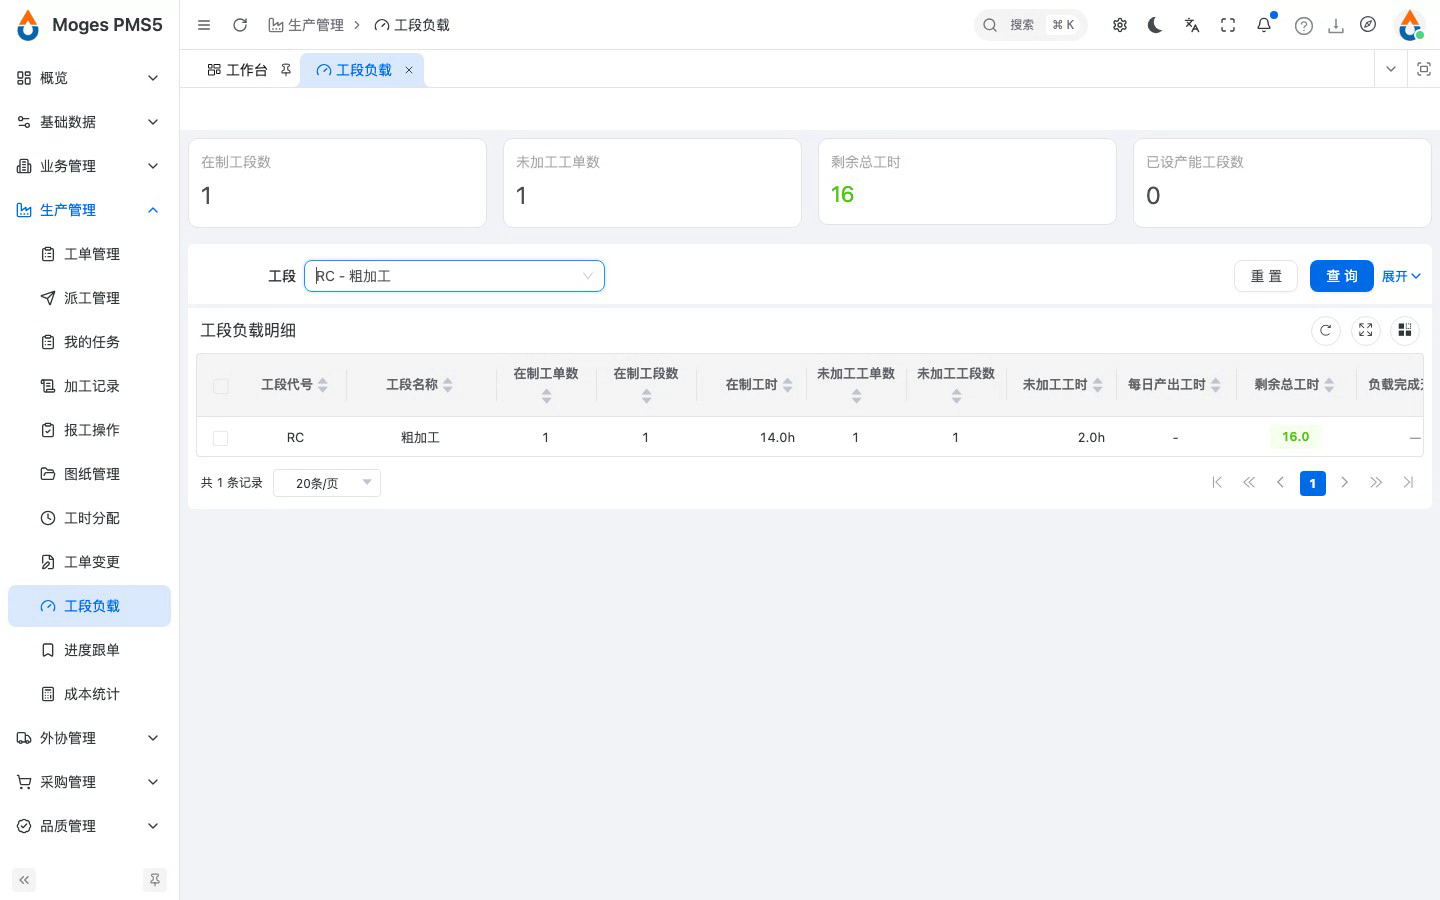The width and height of the screenshot is (1440, 900).
Task: Open the 20条/页 page size dropdown
Action: 327,483
